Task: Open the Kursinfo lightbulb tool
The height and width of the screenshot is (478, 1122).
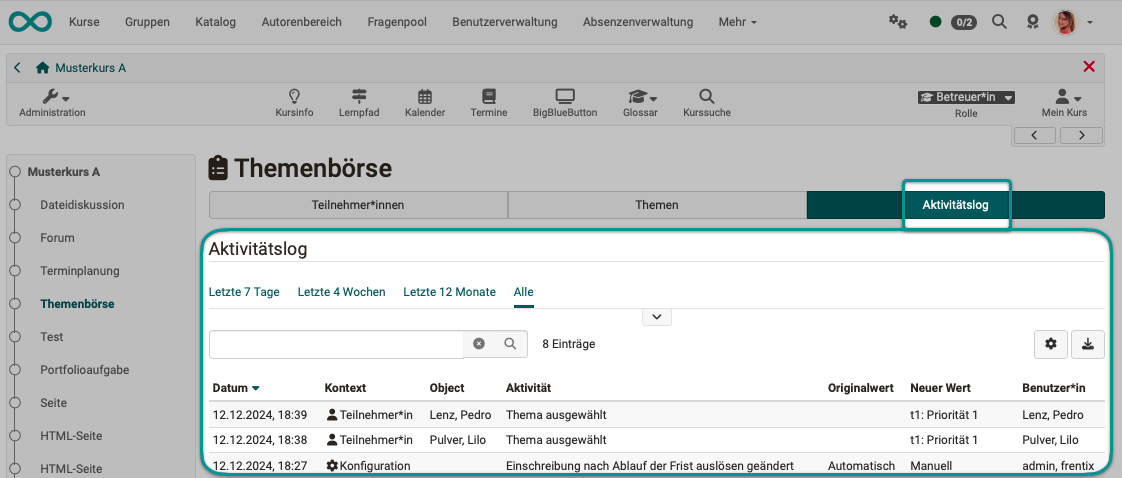Action: click(294, 103)
